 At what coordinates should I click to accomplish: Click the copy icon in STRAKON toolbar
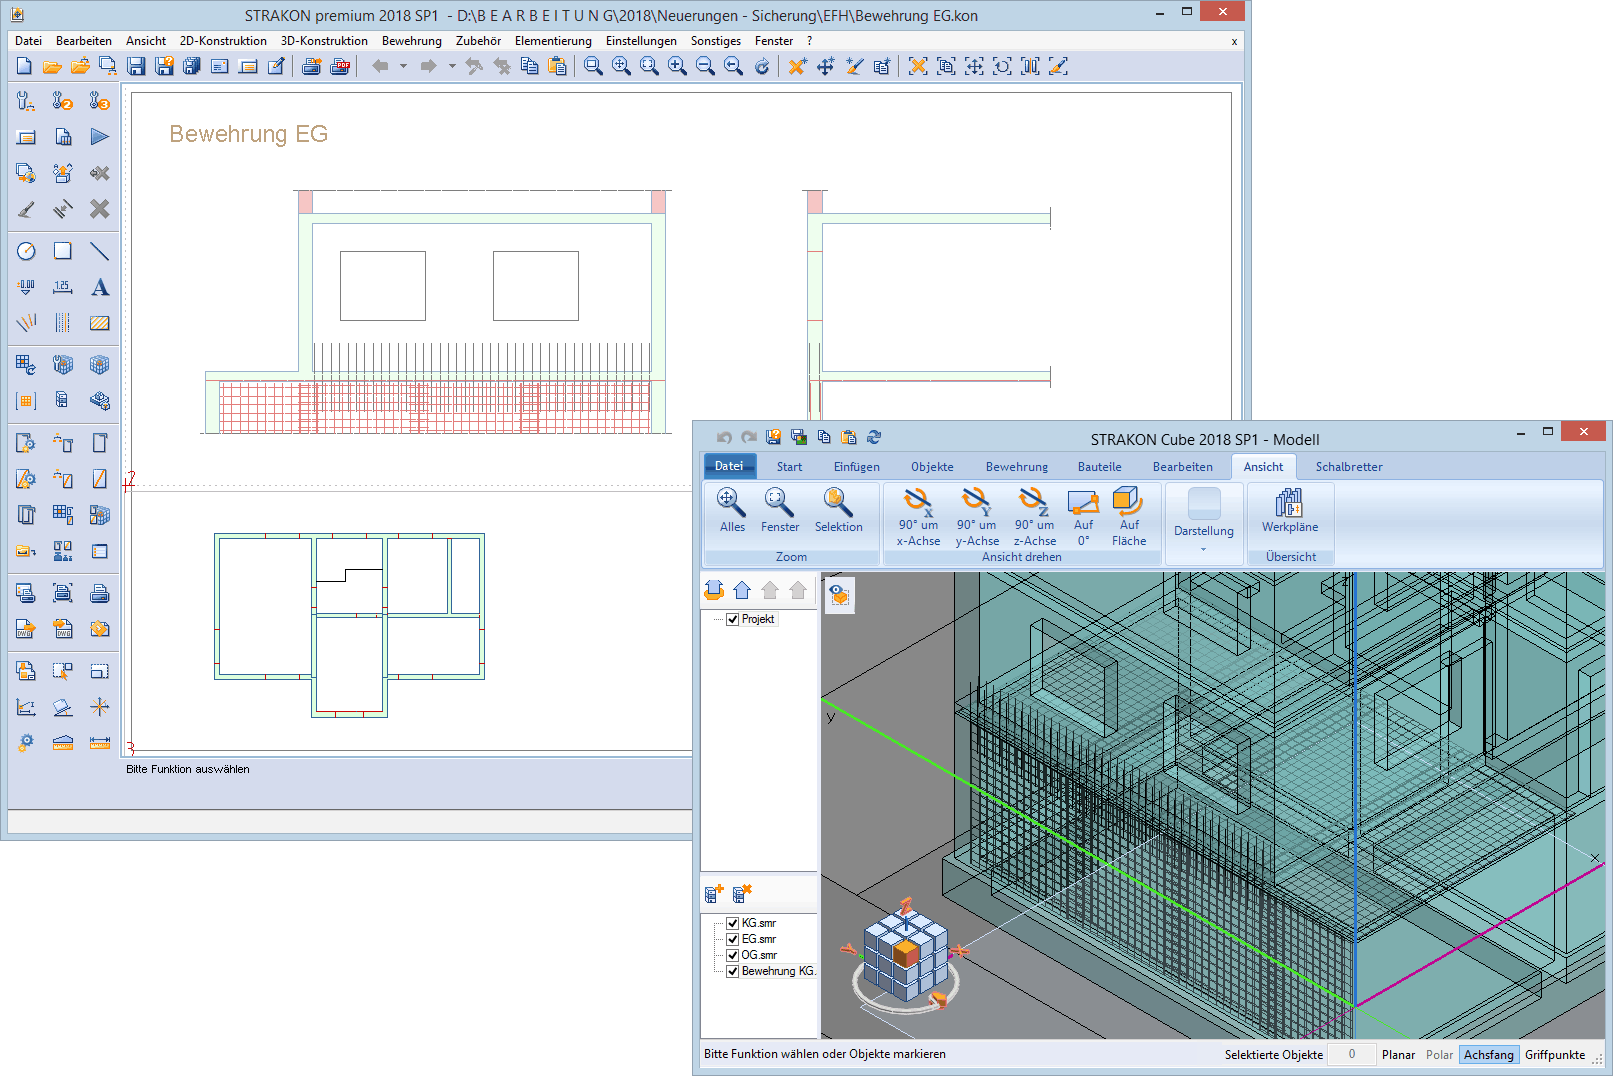pyautogui.click(x=529, y=66)
